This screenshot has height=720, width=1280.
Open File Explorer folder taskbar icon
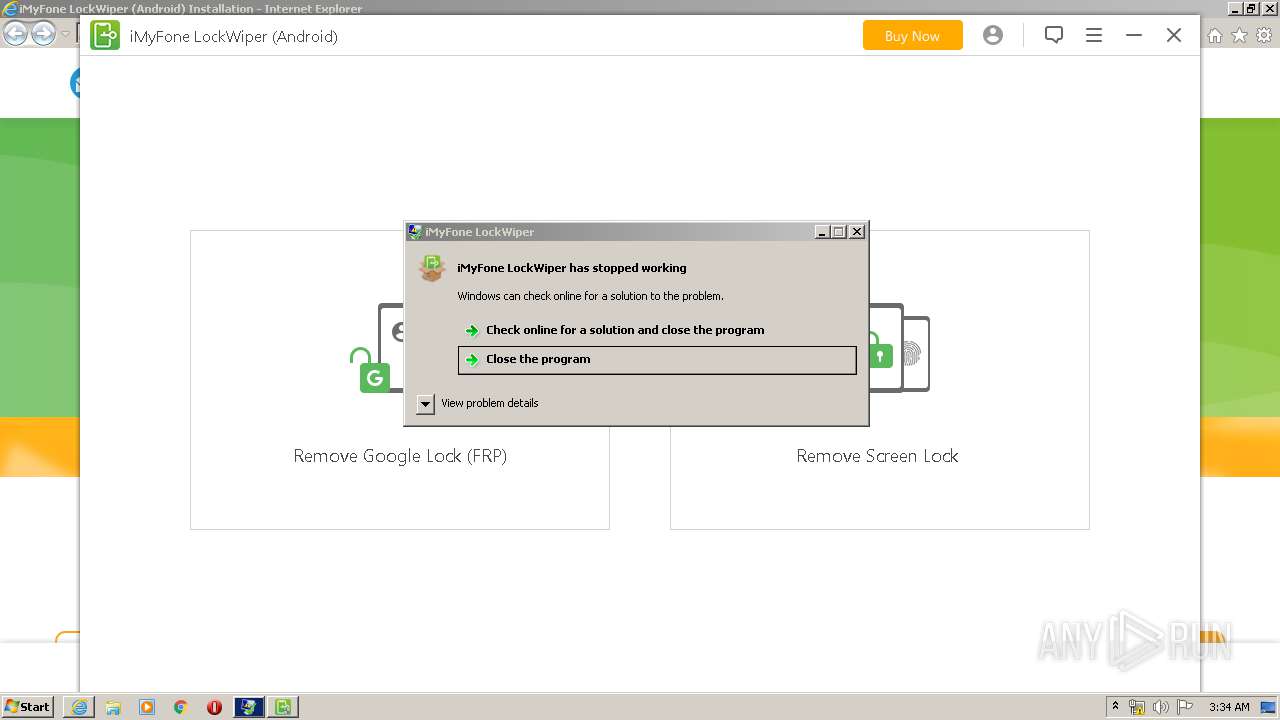pos(113,707)
